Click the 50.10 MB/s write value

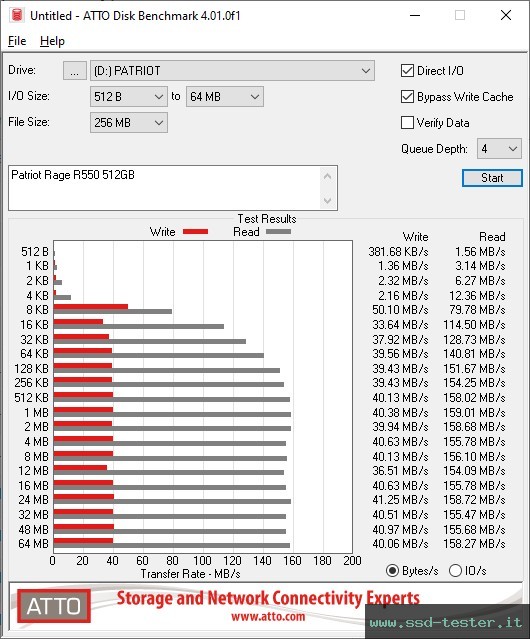[400, 310]
